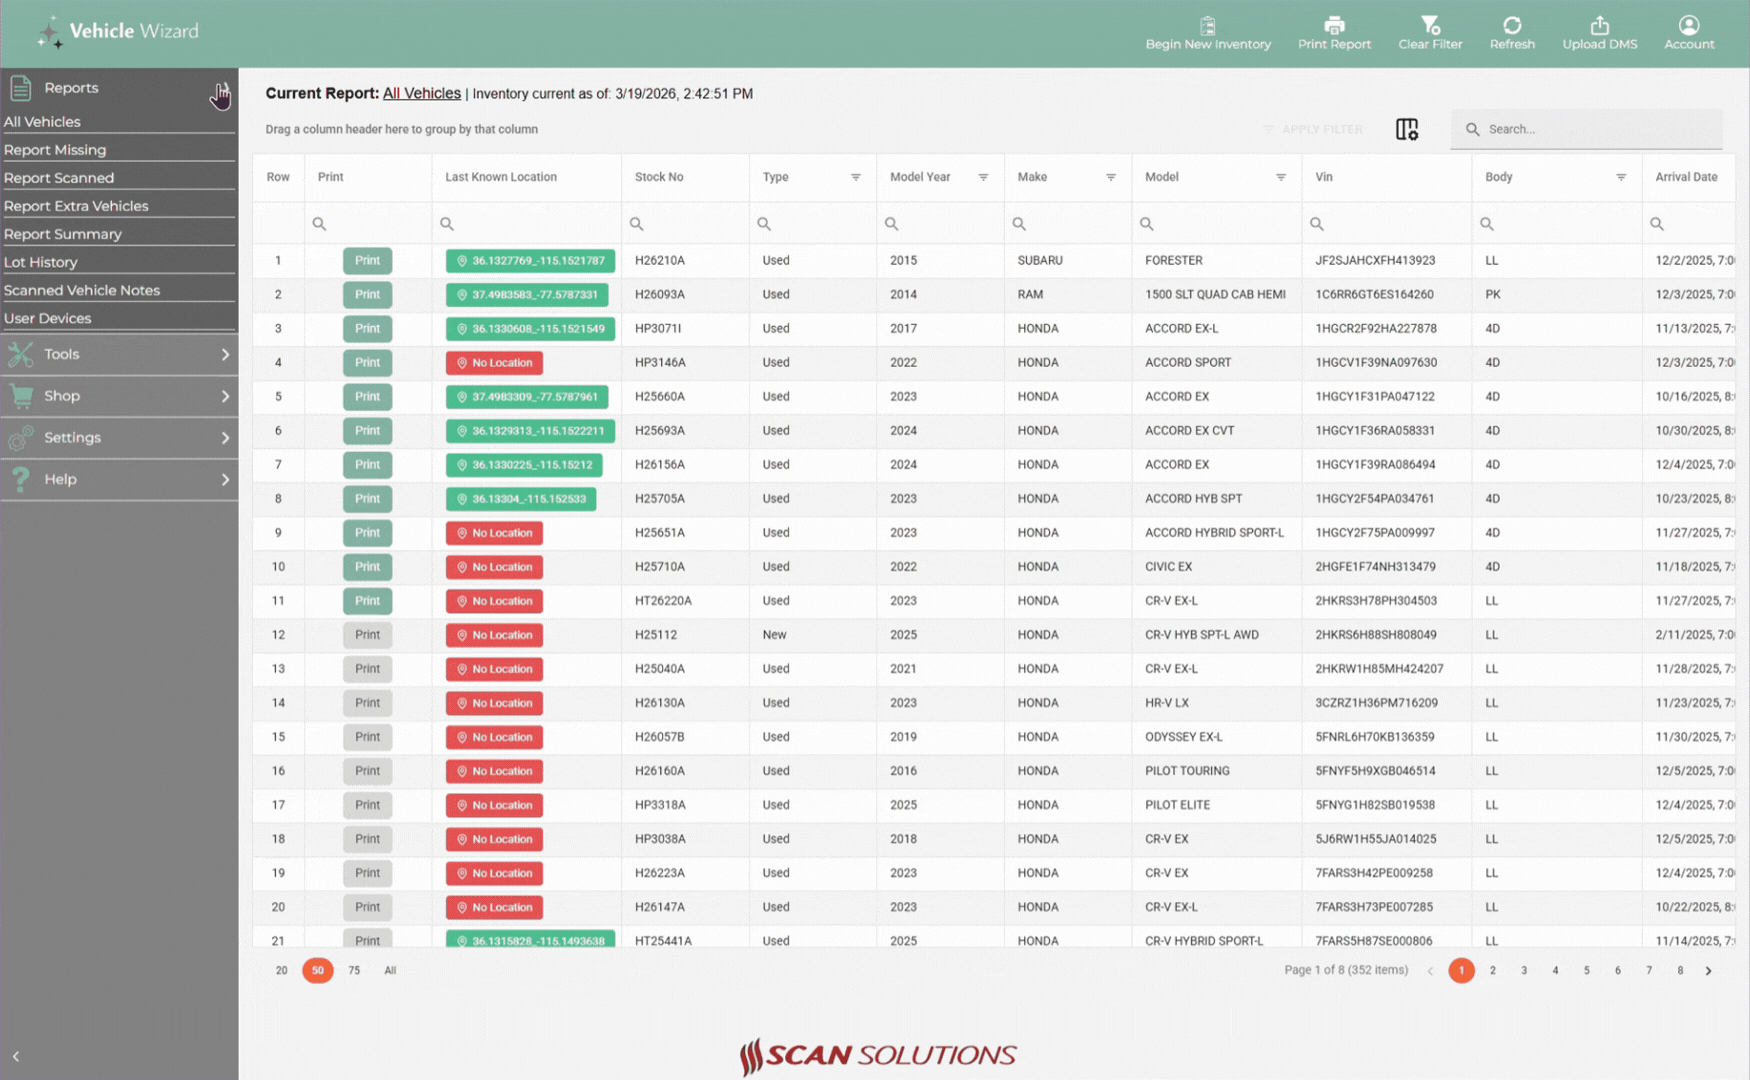Image resolution: width=1750 pixels, height=1080 pixels.
Task: Select page size 50
Action: click(x=318, y=970)
